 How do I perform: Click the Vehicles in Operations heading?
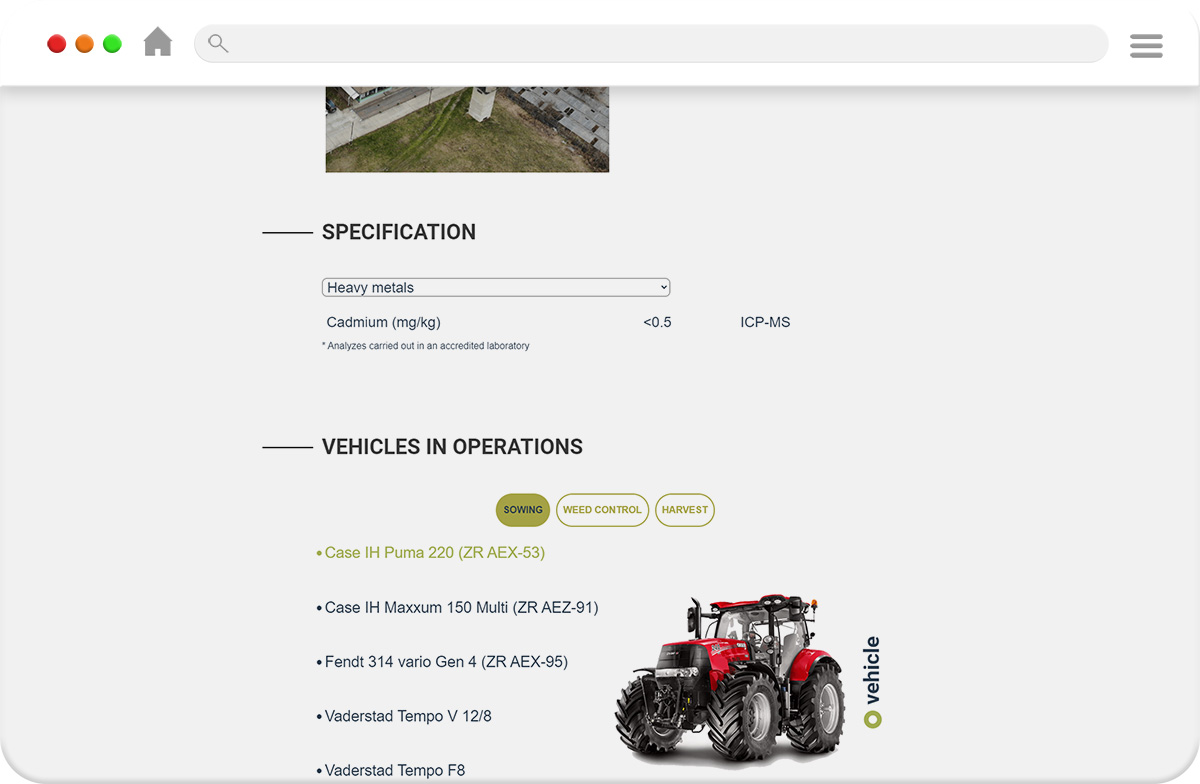pos(452,447)
